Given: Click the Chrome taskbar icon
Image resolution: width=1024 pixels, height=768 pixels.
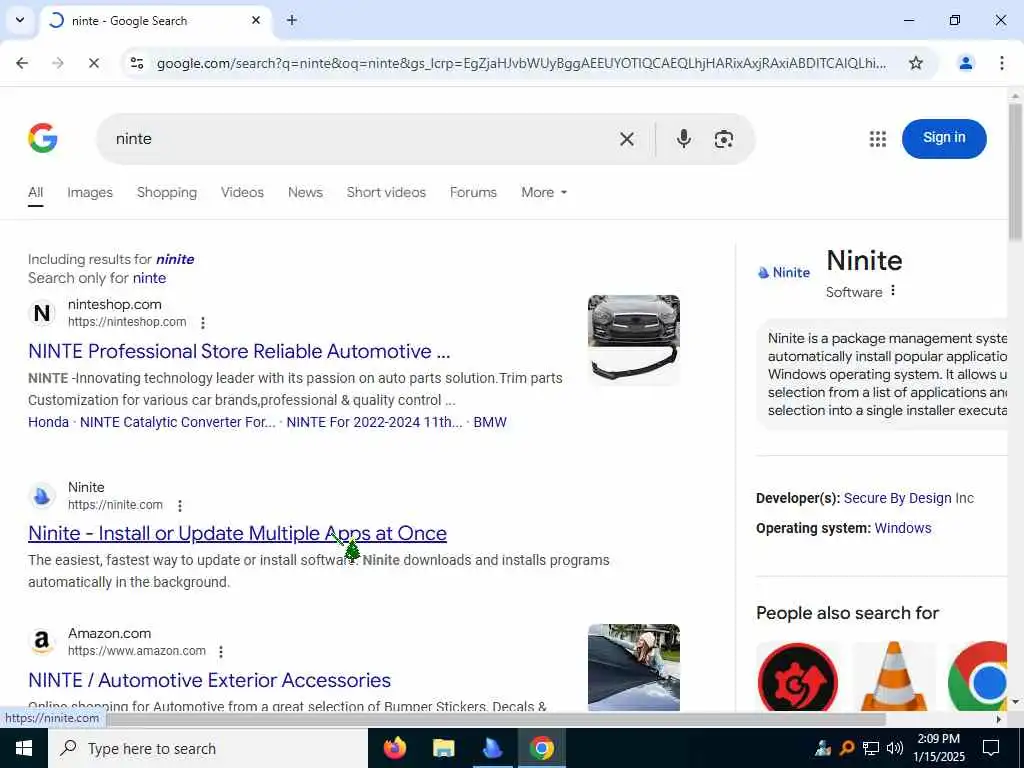Looking at the screenshot, I should pos(541,748).
